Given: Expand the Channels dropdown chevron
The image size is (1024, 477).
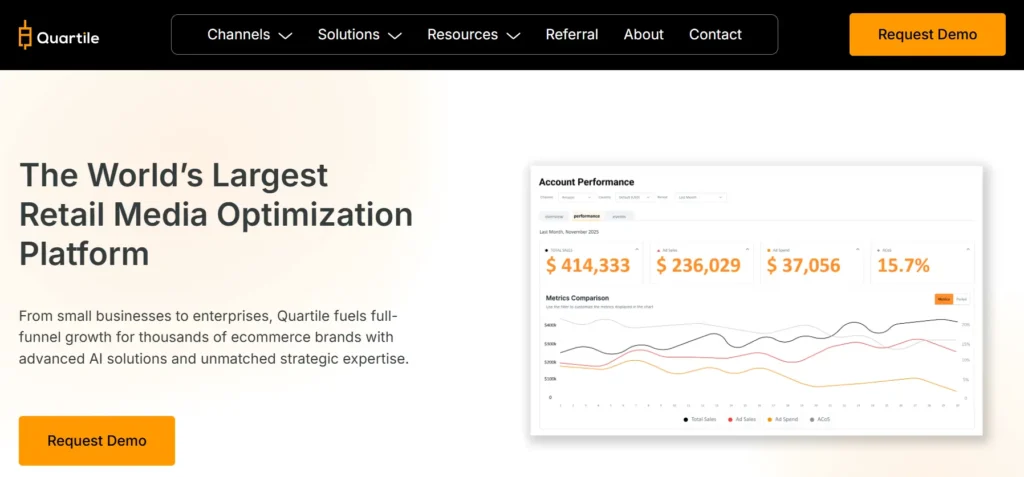Looking at the screenshot, I should coord(285,35).
